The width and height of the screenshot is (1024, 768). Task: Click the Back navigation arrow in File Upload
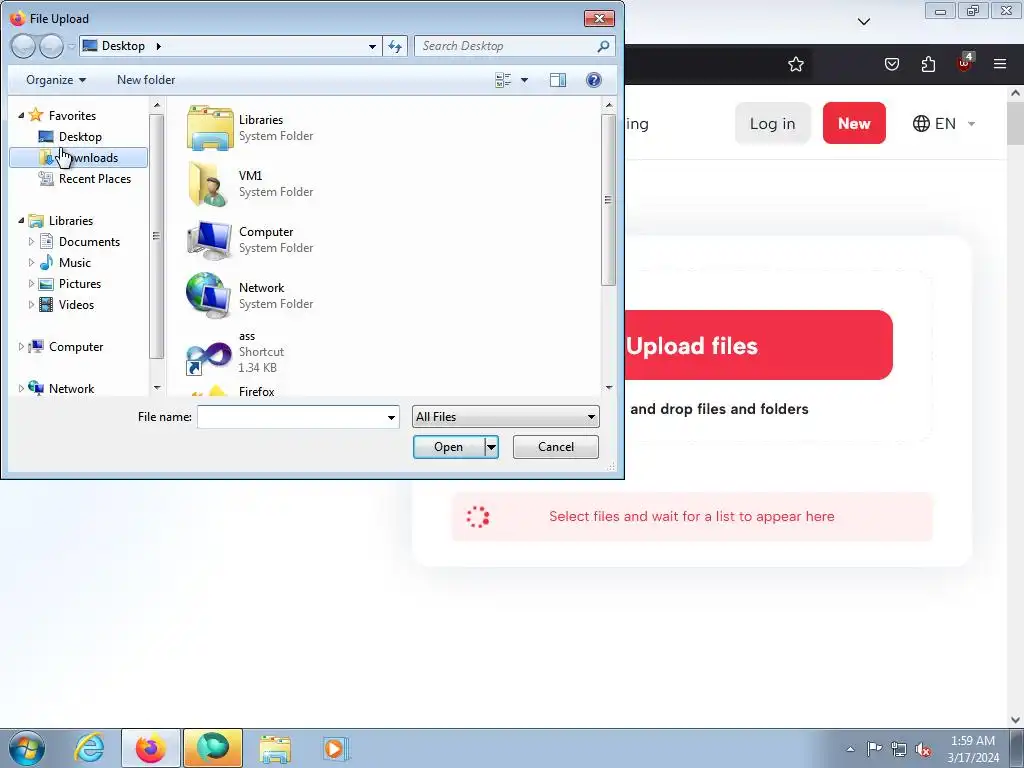(x=24, y=46)
